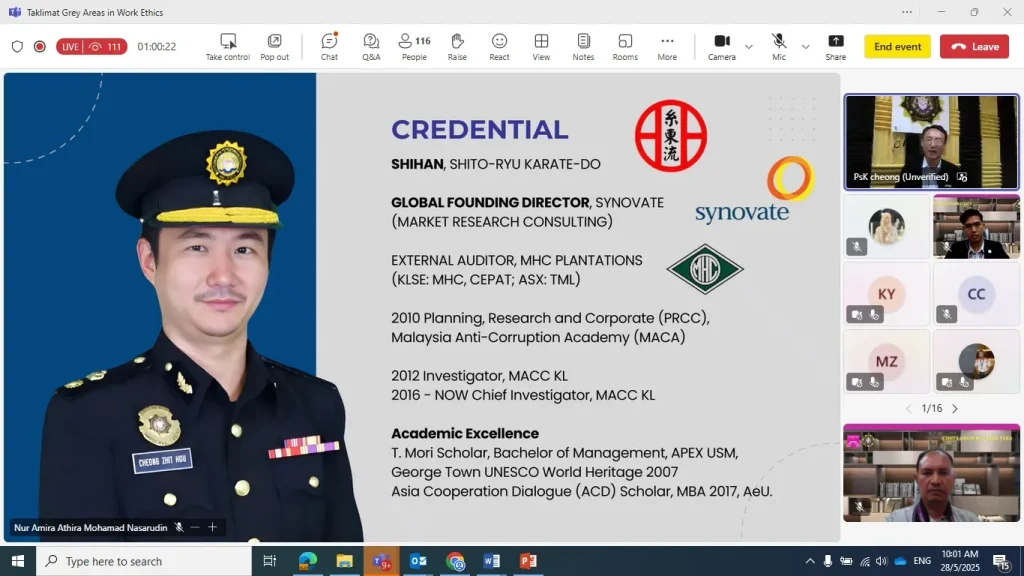Open the View layout menu
This screenshot has height=576, width=1024.
[x=541, y=46]
